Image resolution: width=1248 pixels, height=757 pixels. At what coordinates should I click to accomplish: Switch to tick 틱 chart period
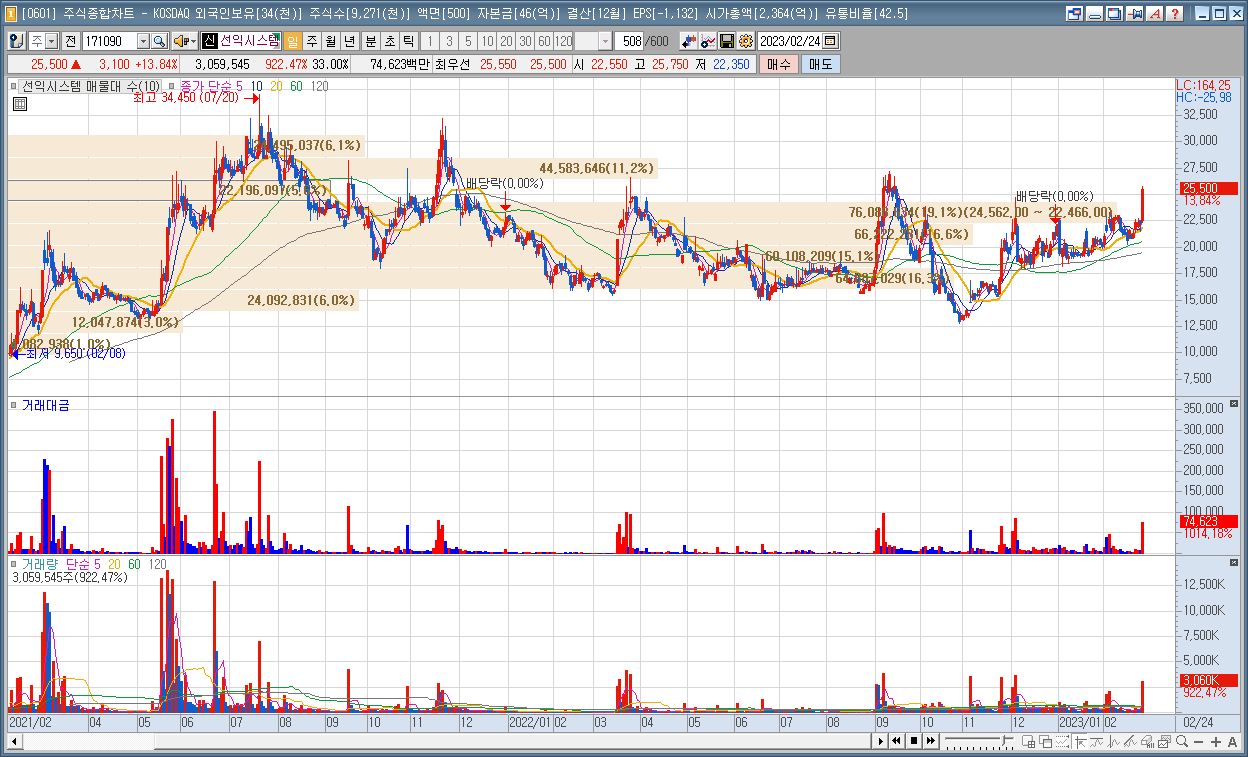(x=408, y=41)
